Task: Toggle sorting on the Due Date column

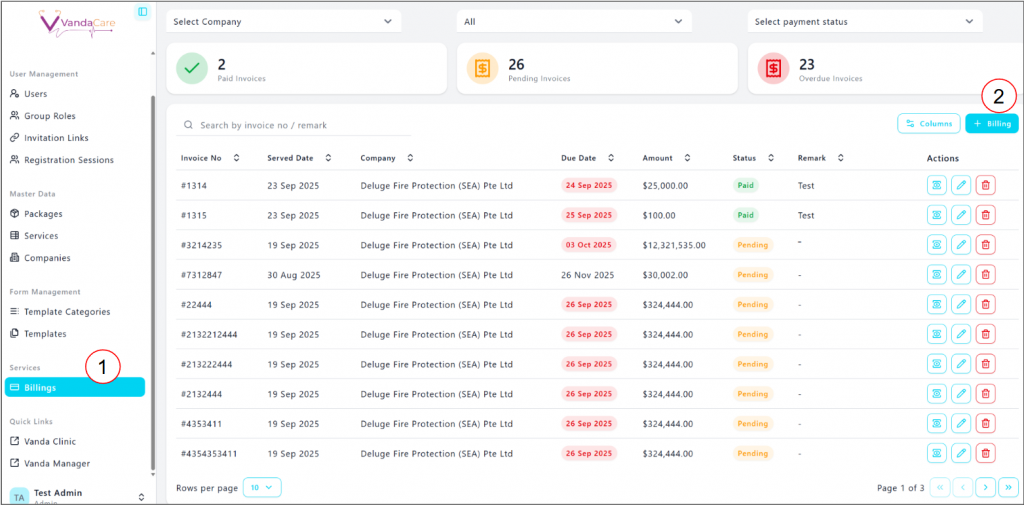Action: click(611, 158)
